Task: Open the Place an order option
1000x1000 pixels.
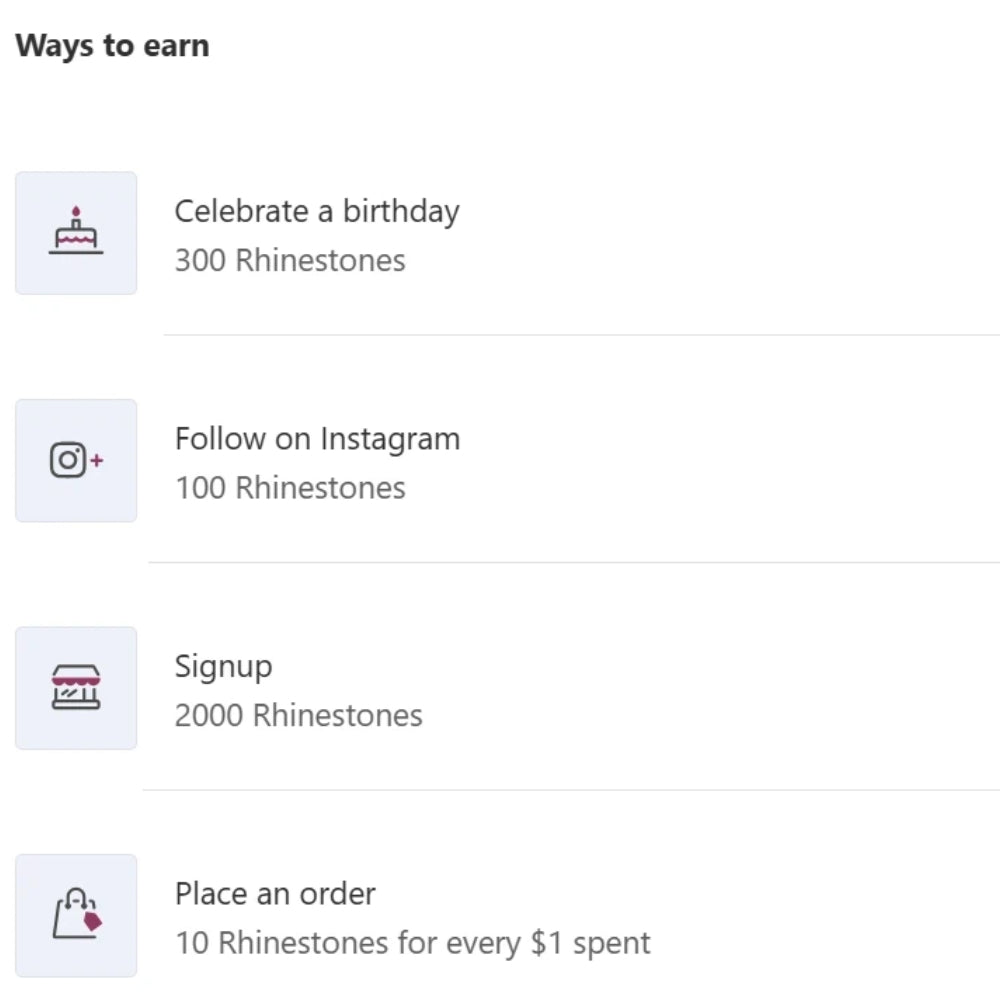Action: coord(275,894)
